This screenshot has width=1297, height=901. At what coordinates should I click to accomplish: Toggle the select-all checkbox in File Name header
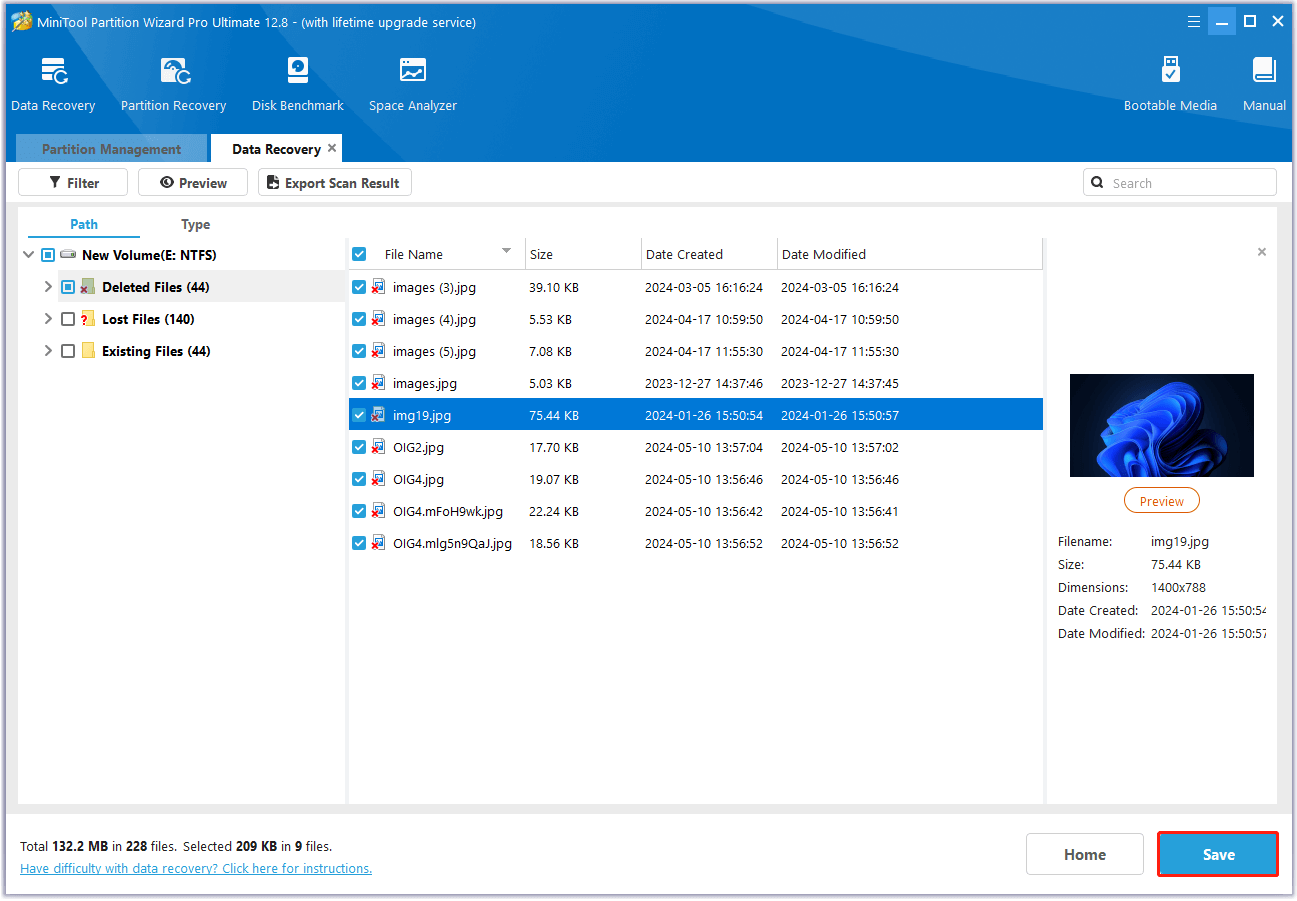359,254
